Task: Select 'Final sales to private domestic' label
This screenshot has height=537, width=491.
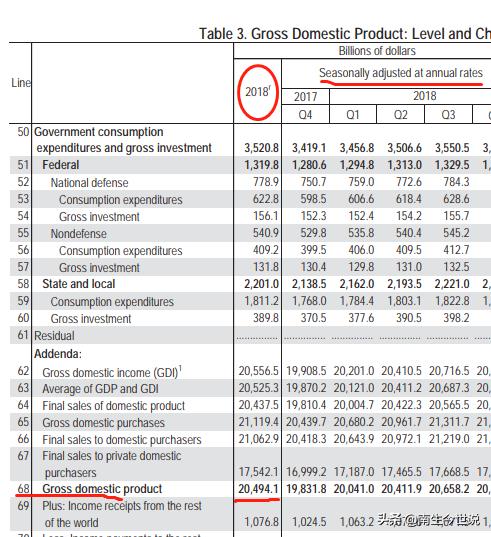Action: click(x=112, y=456)
